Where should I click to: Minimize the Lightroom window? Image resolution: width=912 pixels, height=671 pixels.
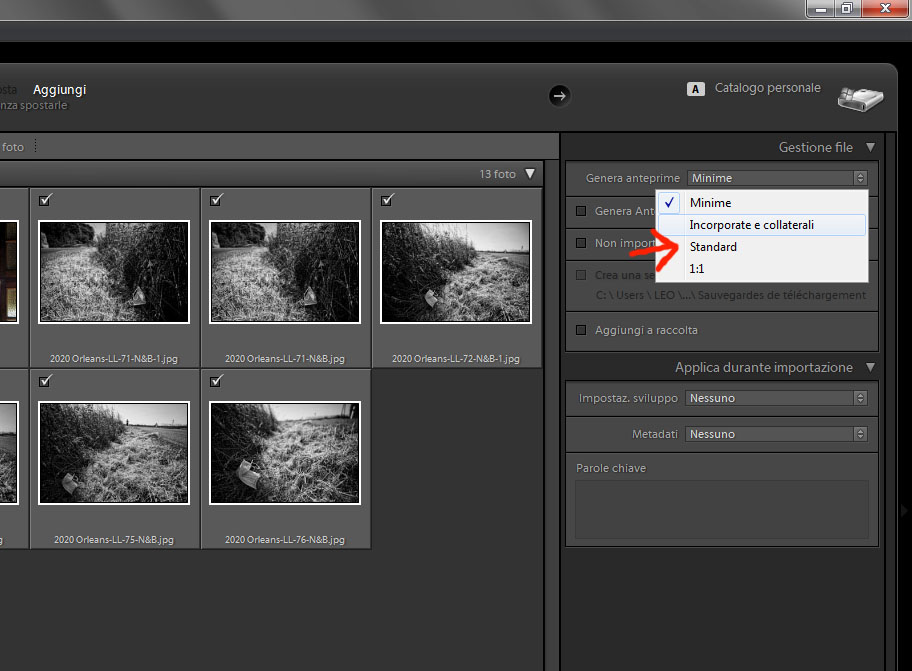coord(821,8)
